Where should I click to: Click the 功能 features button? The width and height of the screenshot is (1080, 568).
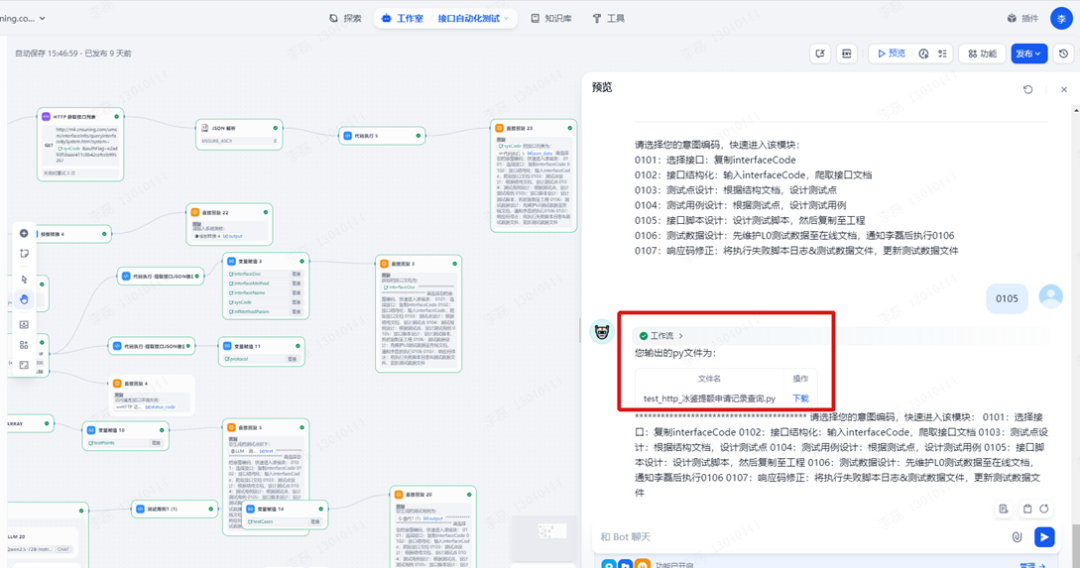click(x=982, y=54)
